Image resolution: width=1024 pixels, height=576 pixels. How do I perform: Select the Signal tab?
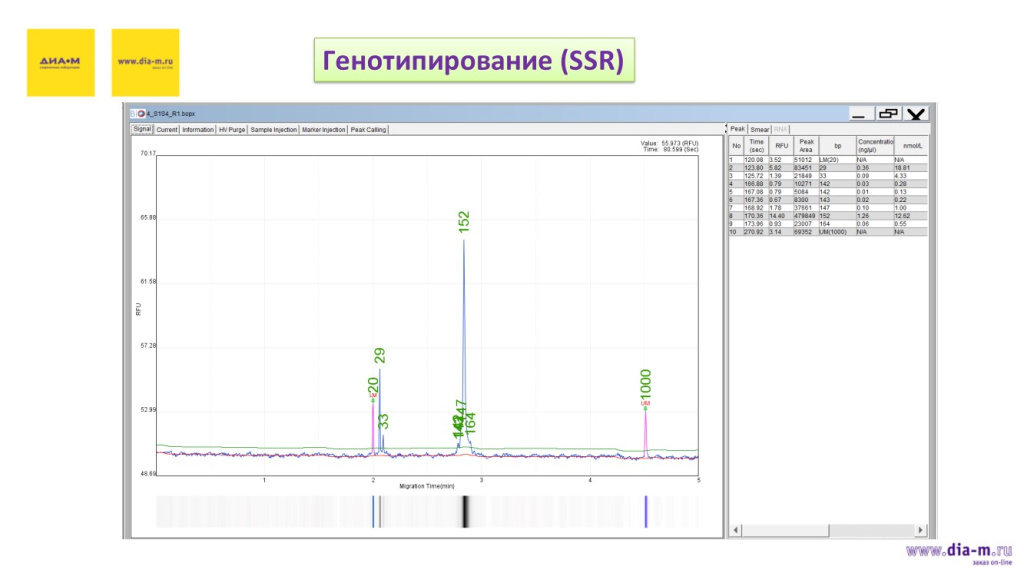point(141,129)
